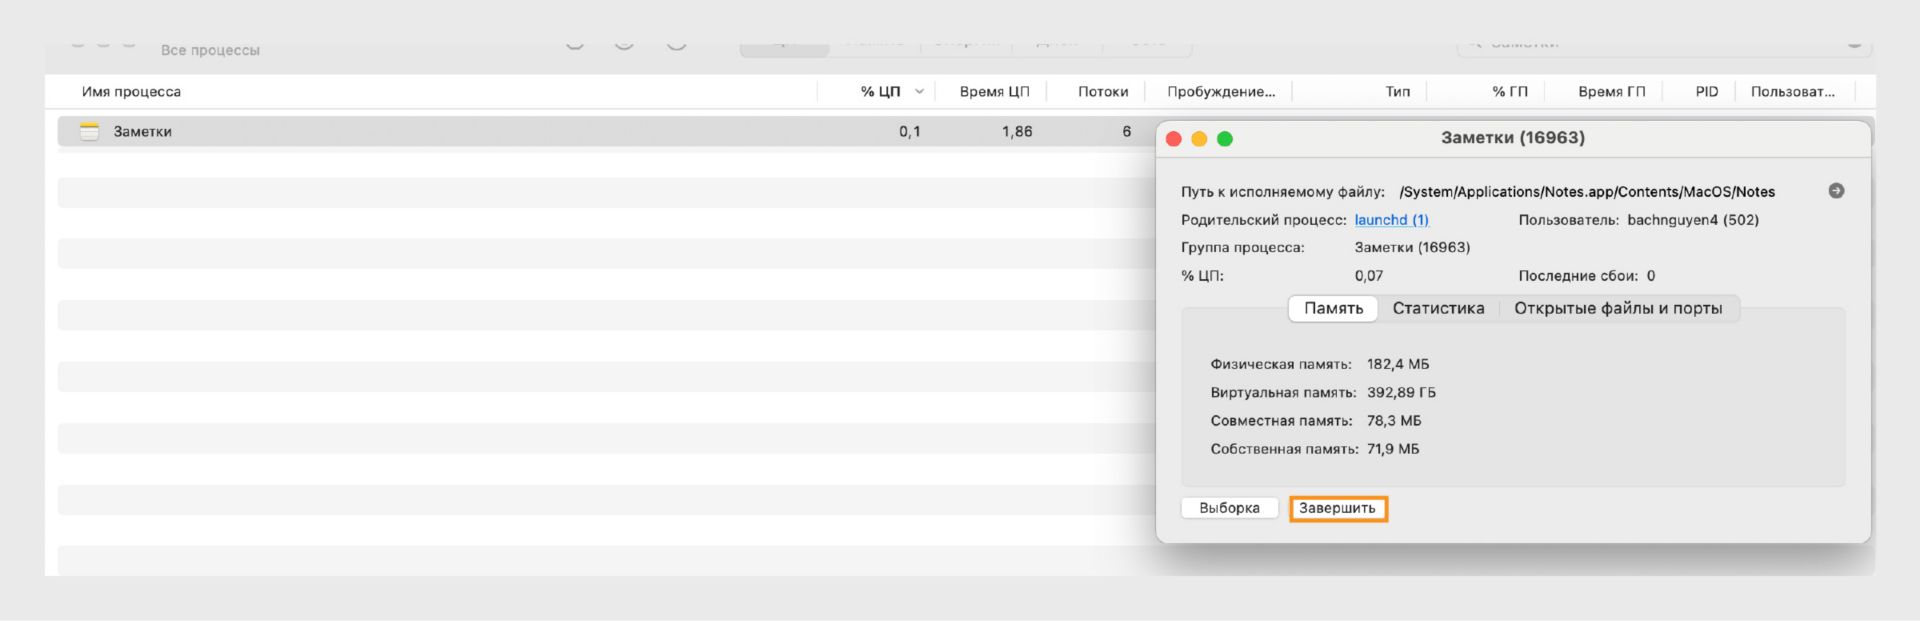Sort by Время ГП column header
The height and width of the screenshot is (621, 1920).
(x=1611, y=92)
